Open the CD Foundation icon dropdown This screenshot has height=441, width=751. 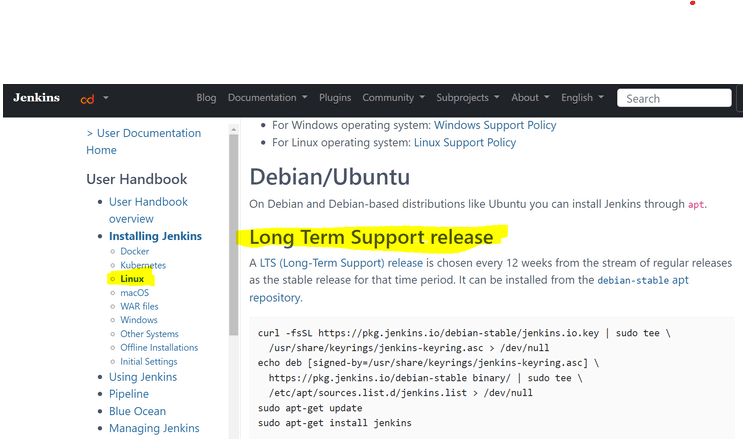coord(94,99)
